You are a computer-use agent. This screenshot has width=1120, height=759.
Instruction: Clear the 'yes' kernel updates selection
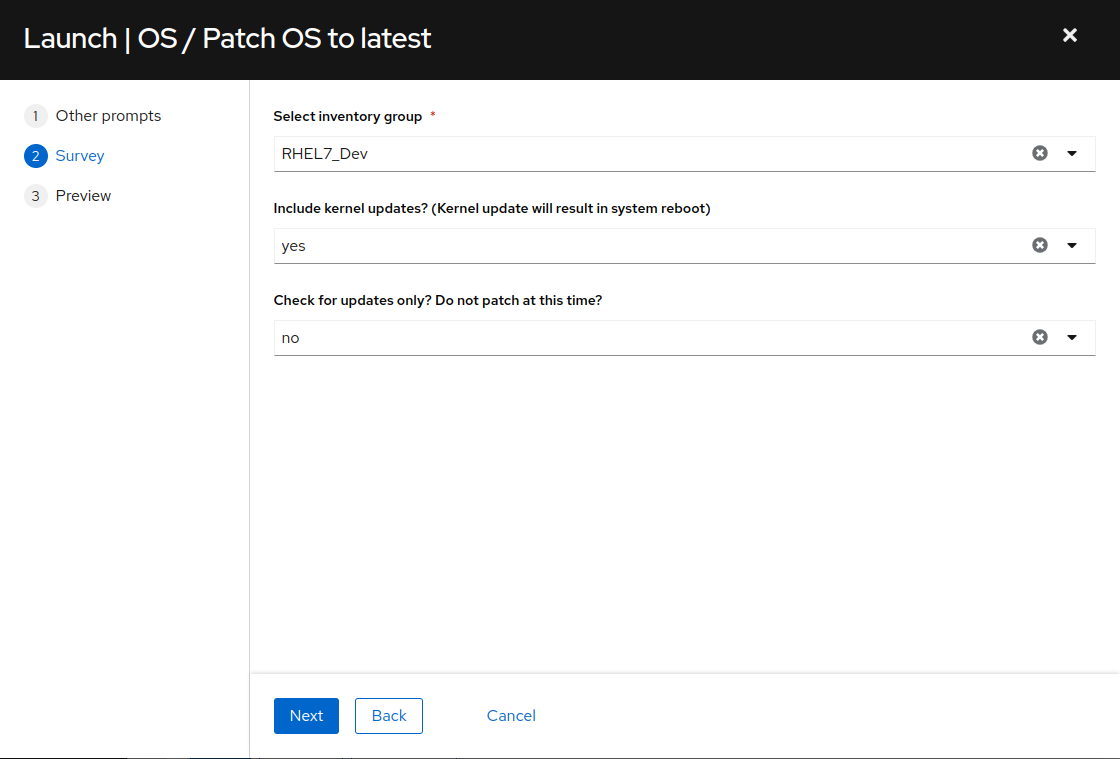coord(1039,246)
